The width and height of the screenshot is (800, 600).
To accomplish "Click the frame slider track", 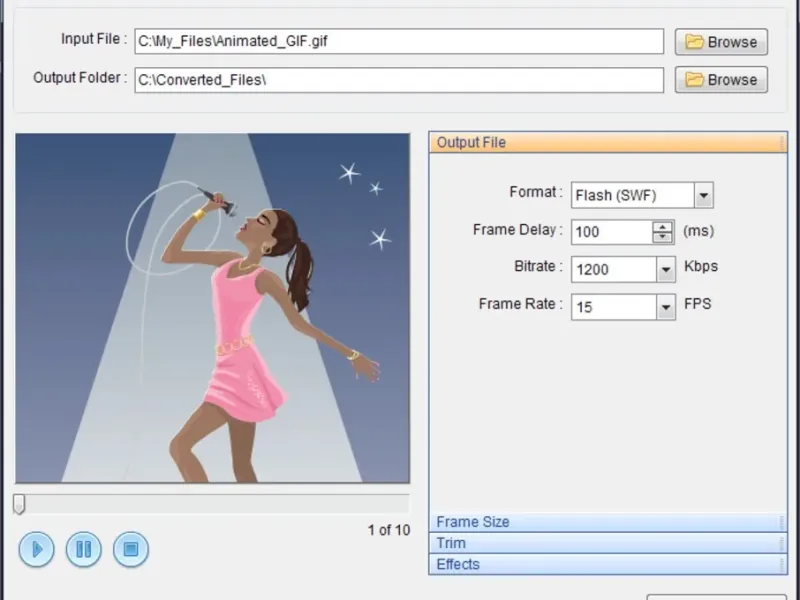I will [x=212, y=504].
